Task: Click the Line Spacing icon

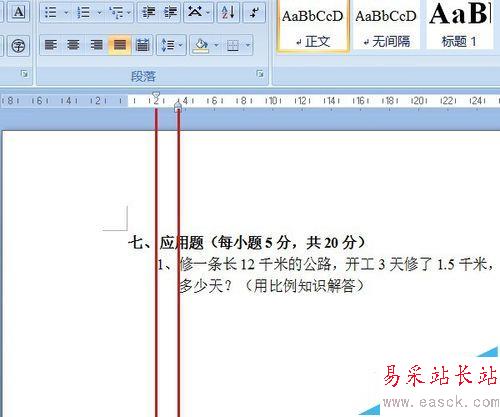Action: [168, 45]
